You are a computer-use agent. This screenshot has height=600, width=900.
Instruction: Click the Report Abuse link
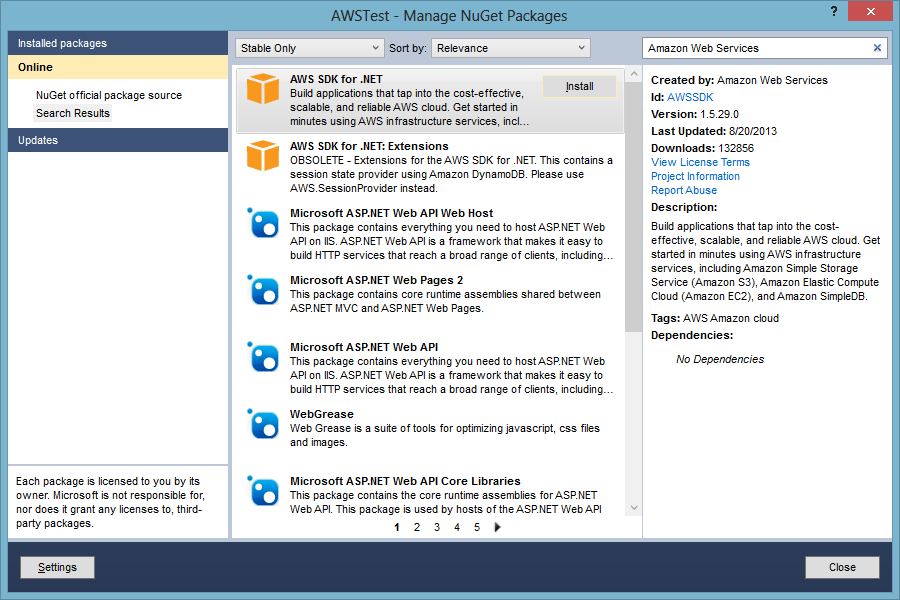pos(684,190)
